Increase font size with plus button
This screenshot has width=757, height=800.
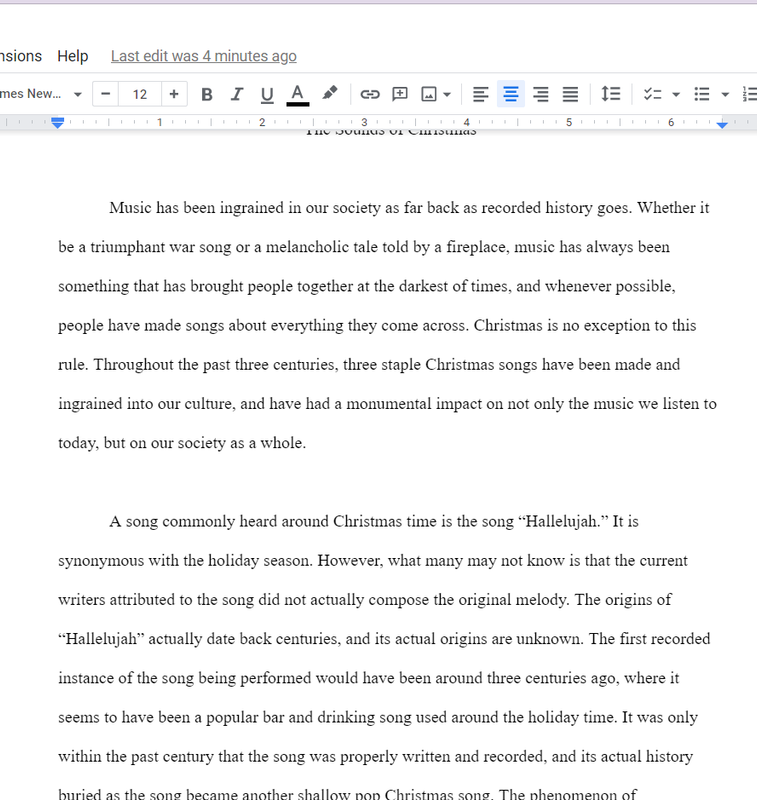174,94
